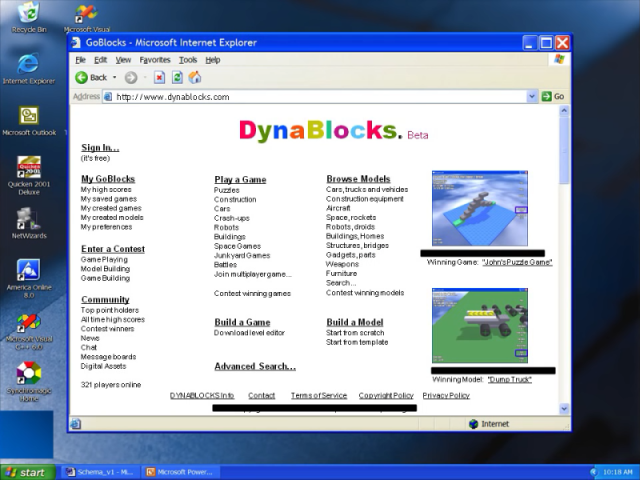Click the green Go button beside address bar
The width and height of the screenshot is (640, 480).
point(553,97)
